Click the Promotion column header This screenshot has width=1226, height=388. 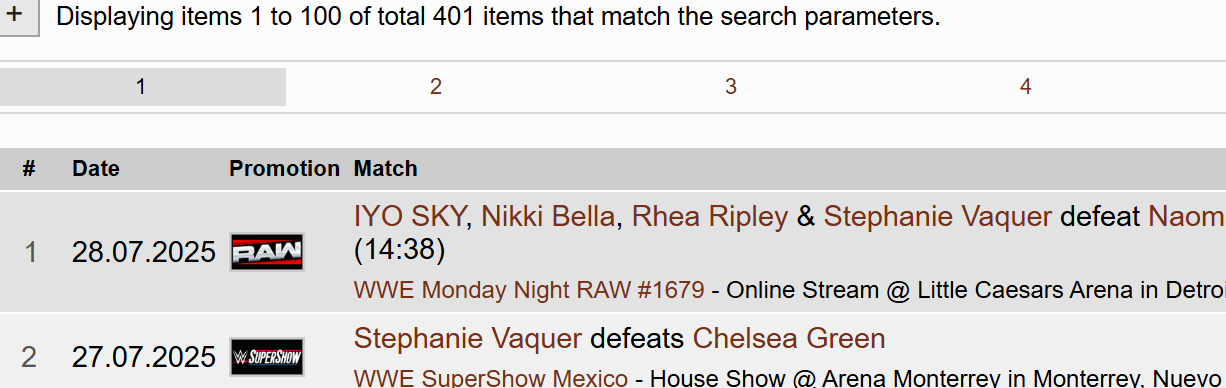[x=285, y=169]
